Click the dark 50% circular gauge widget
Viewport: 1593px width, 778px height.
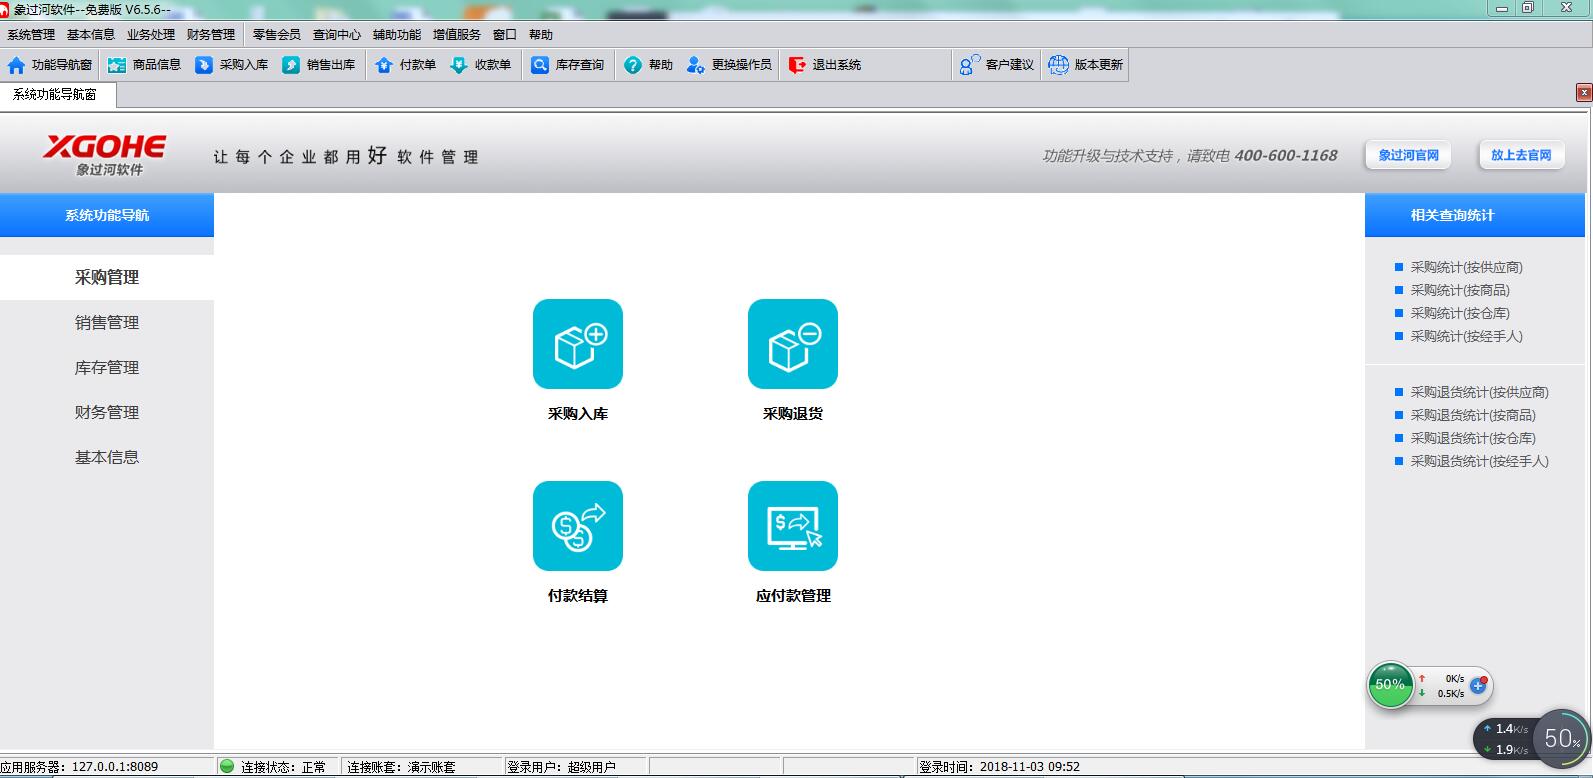(1561, 739)
